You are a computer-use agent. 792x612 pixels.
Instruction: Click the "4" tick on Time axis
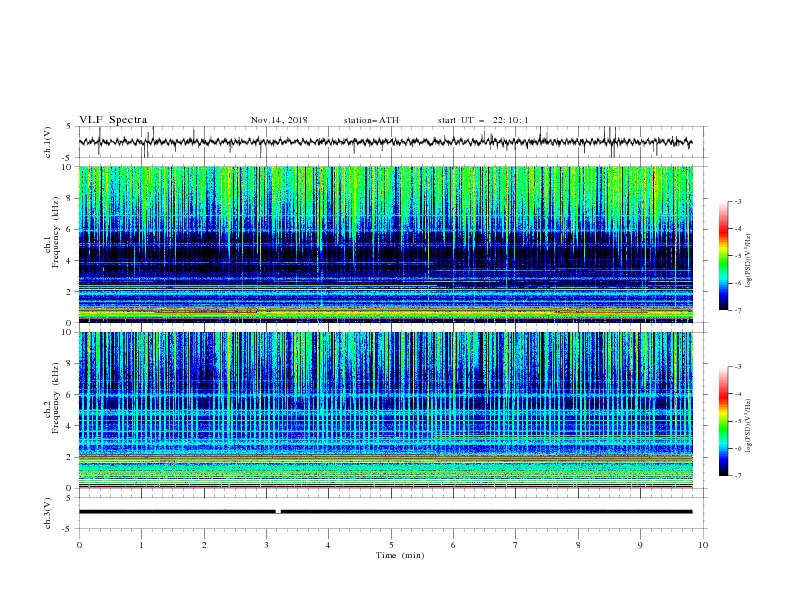pyautogui.click(x=328, y=545)
